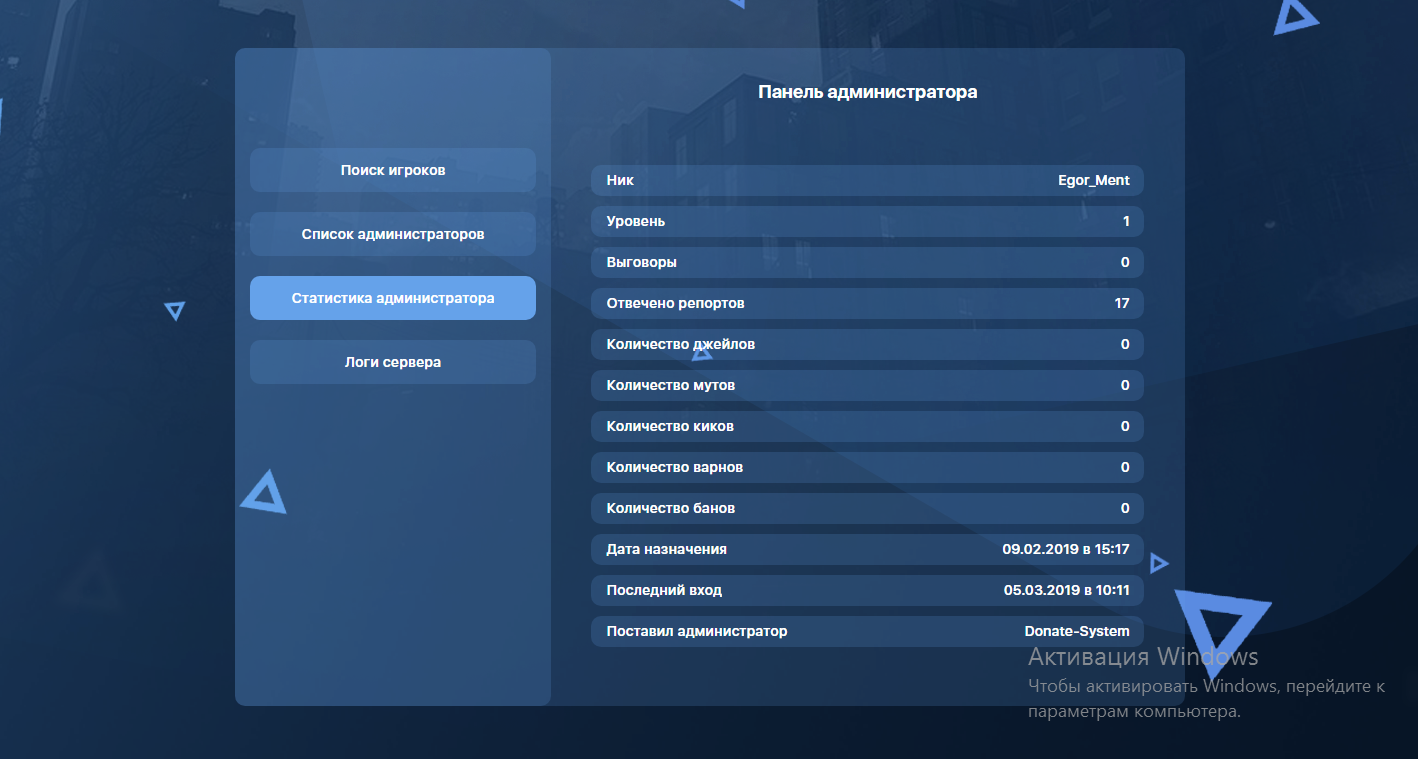Click the Панель администратора heading

pyautogui.click(x=867, y=92)
